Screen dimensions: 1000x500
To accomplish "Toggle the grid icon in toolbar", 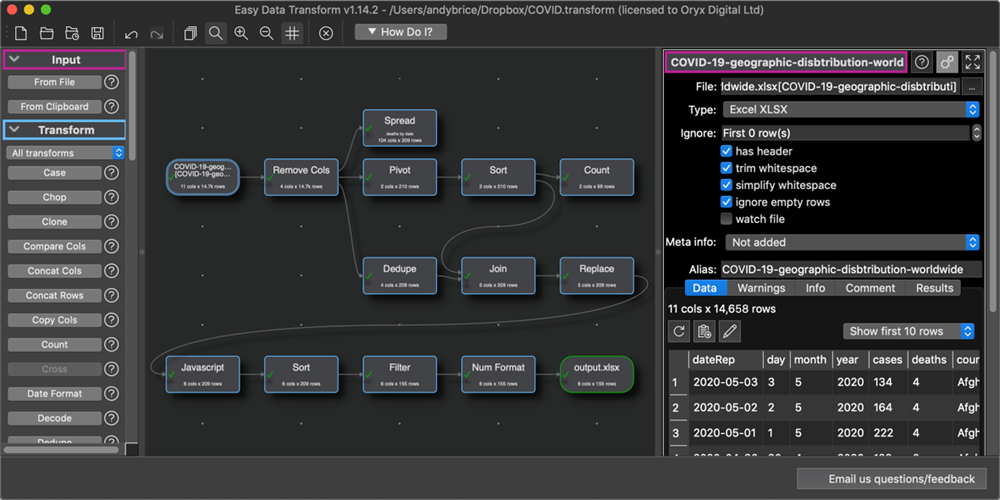I will point(292,33).
